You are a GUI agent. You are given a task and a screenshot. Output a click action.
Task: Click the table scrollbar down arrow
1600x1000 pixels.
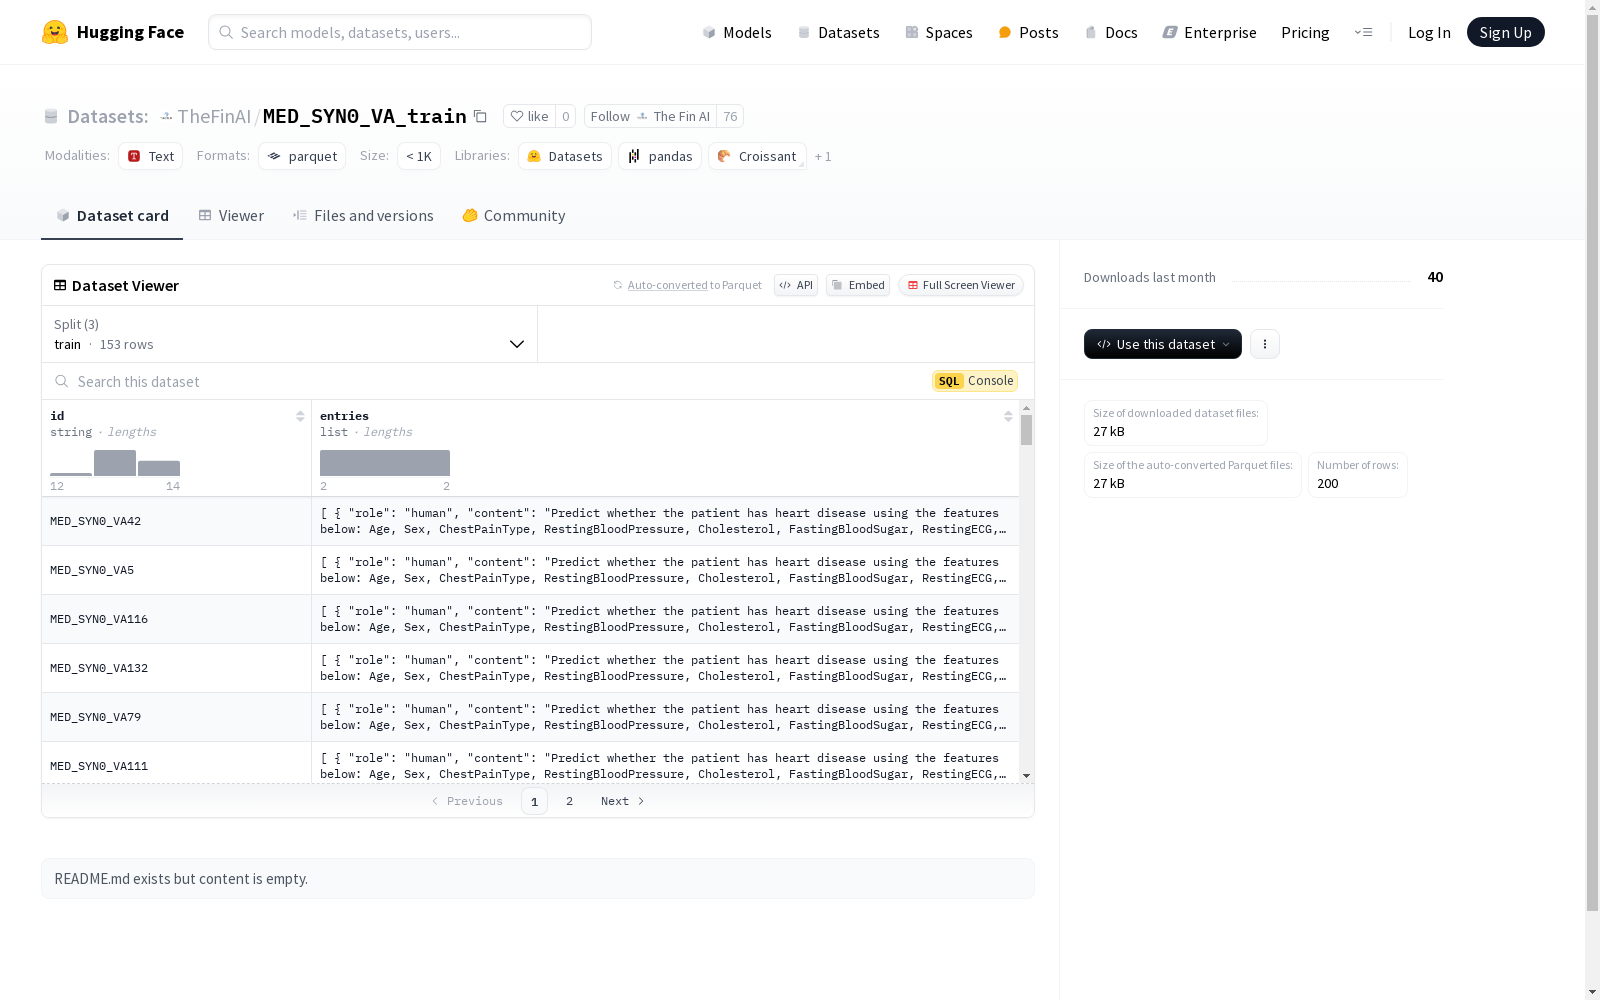(x=1026, y=776)
